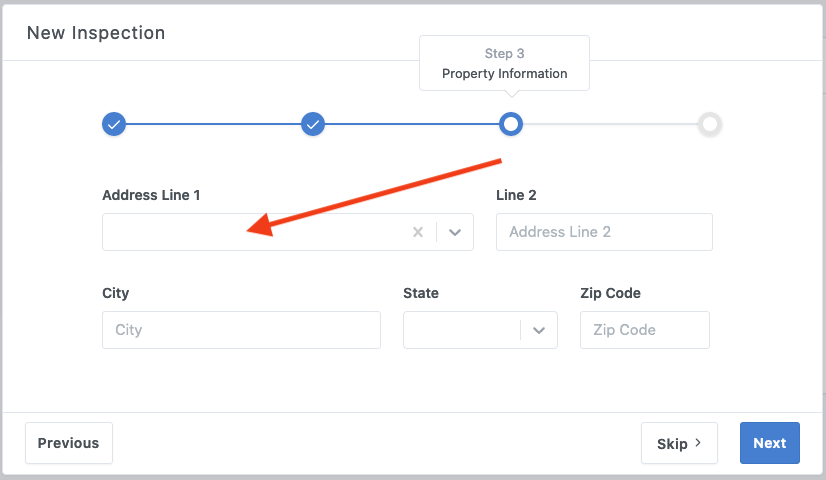Jump to the final unfinished step circle
Image resolution: width=826 pixels, height=480 pixels.
[710, 124]
